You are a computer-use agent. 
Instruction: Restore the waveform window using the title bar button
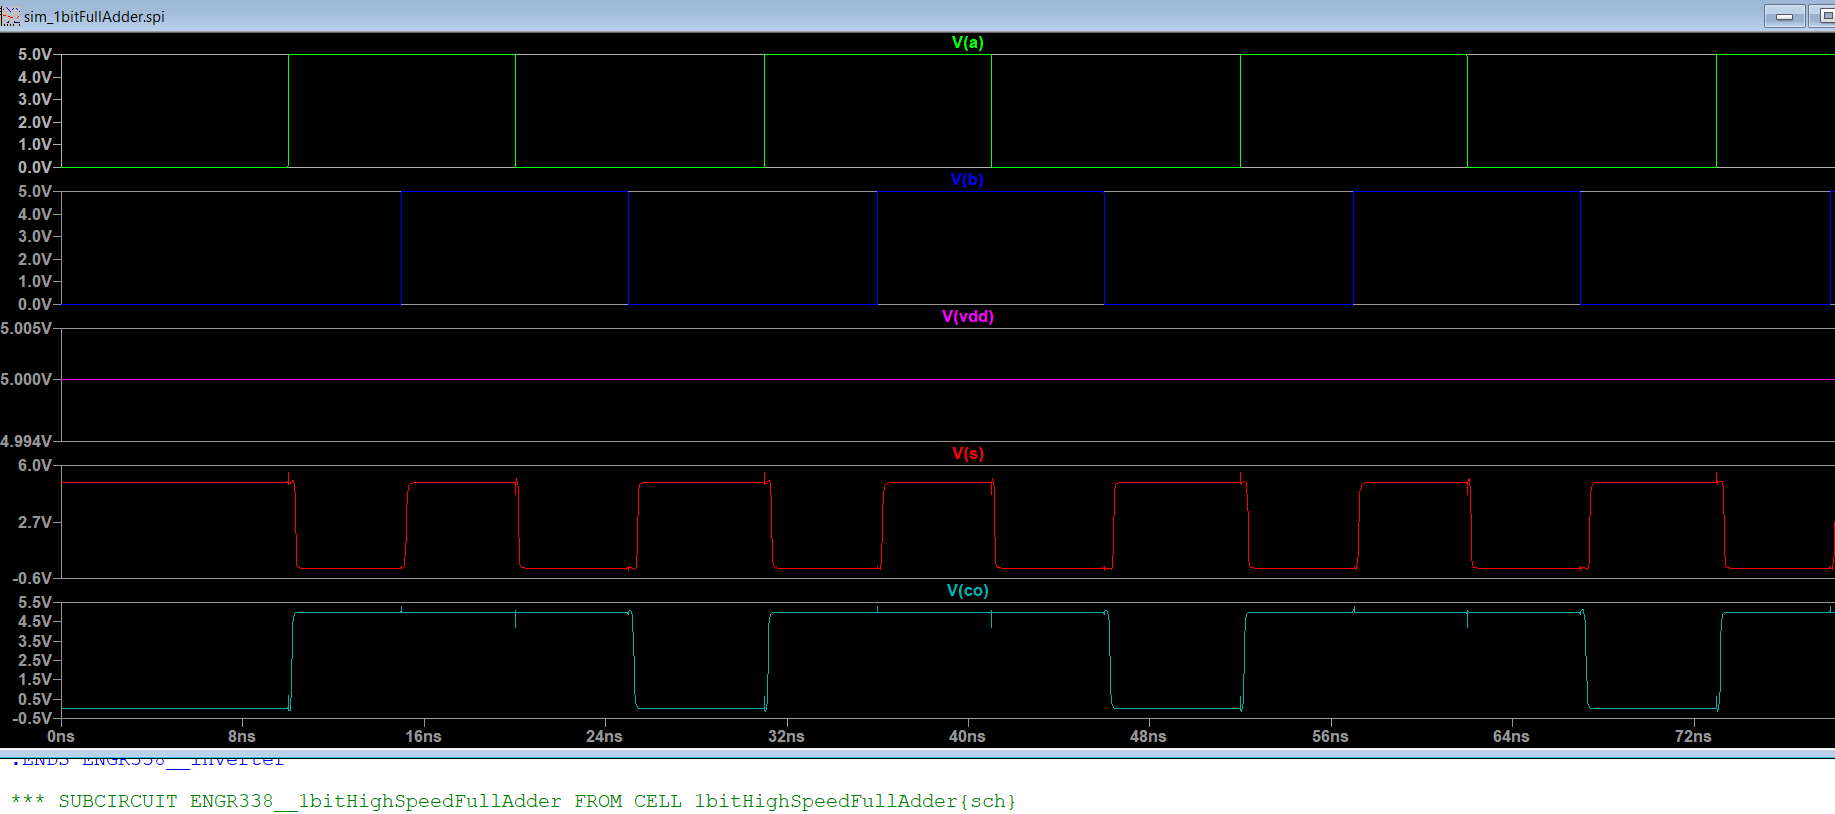coord(1824,16)
